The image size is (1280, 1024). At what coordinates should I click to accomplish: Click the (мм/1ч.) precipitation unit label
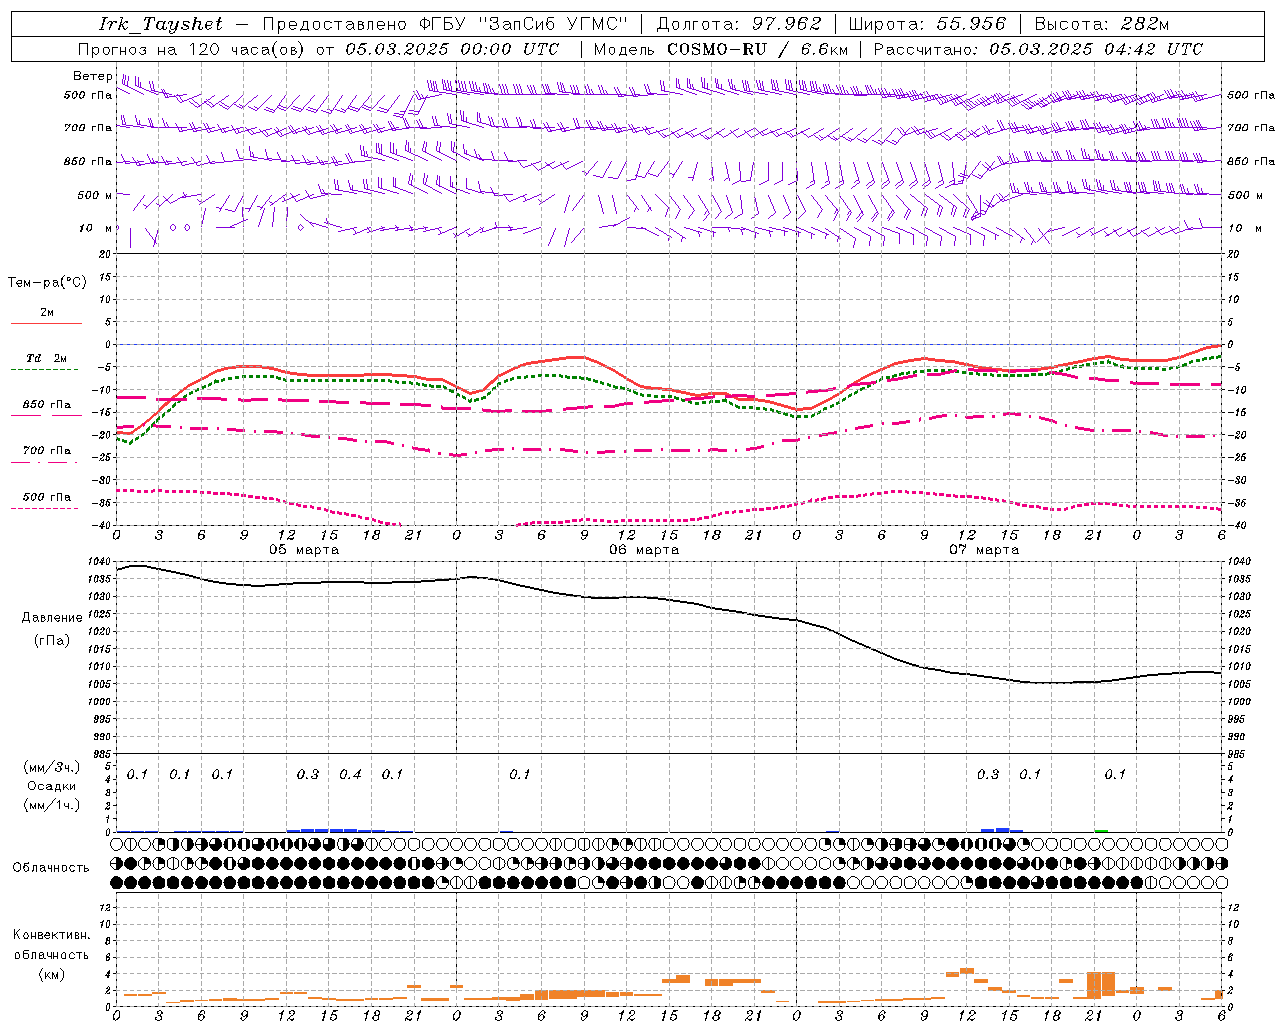tap(52, 805)
